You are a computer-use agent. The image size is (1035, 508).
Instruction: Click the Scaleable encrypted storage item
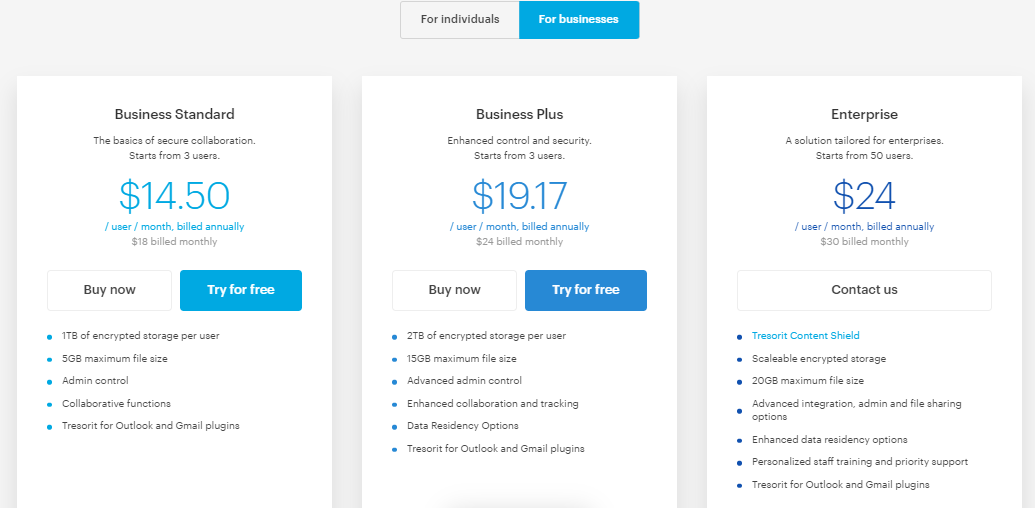click(818, 358)
